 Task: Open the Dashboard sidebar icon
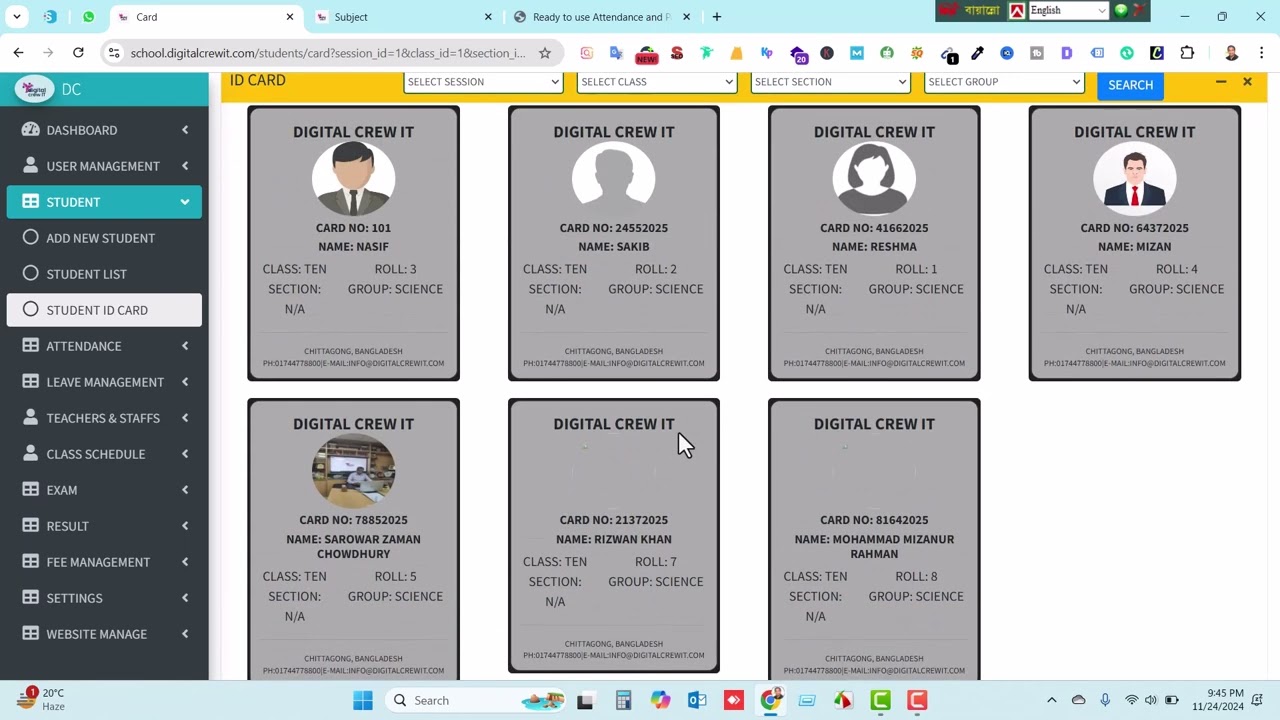(x=30, y=130)
